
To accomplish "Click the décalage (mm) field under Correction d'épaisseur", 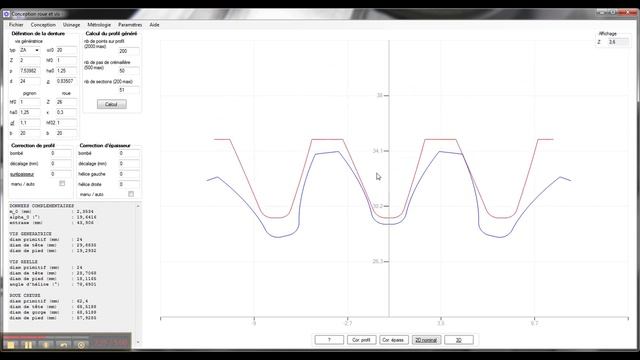I will point(129,163).
